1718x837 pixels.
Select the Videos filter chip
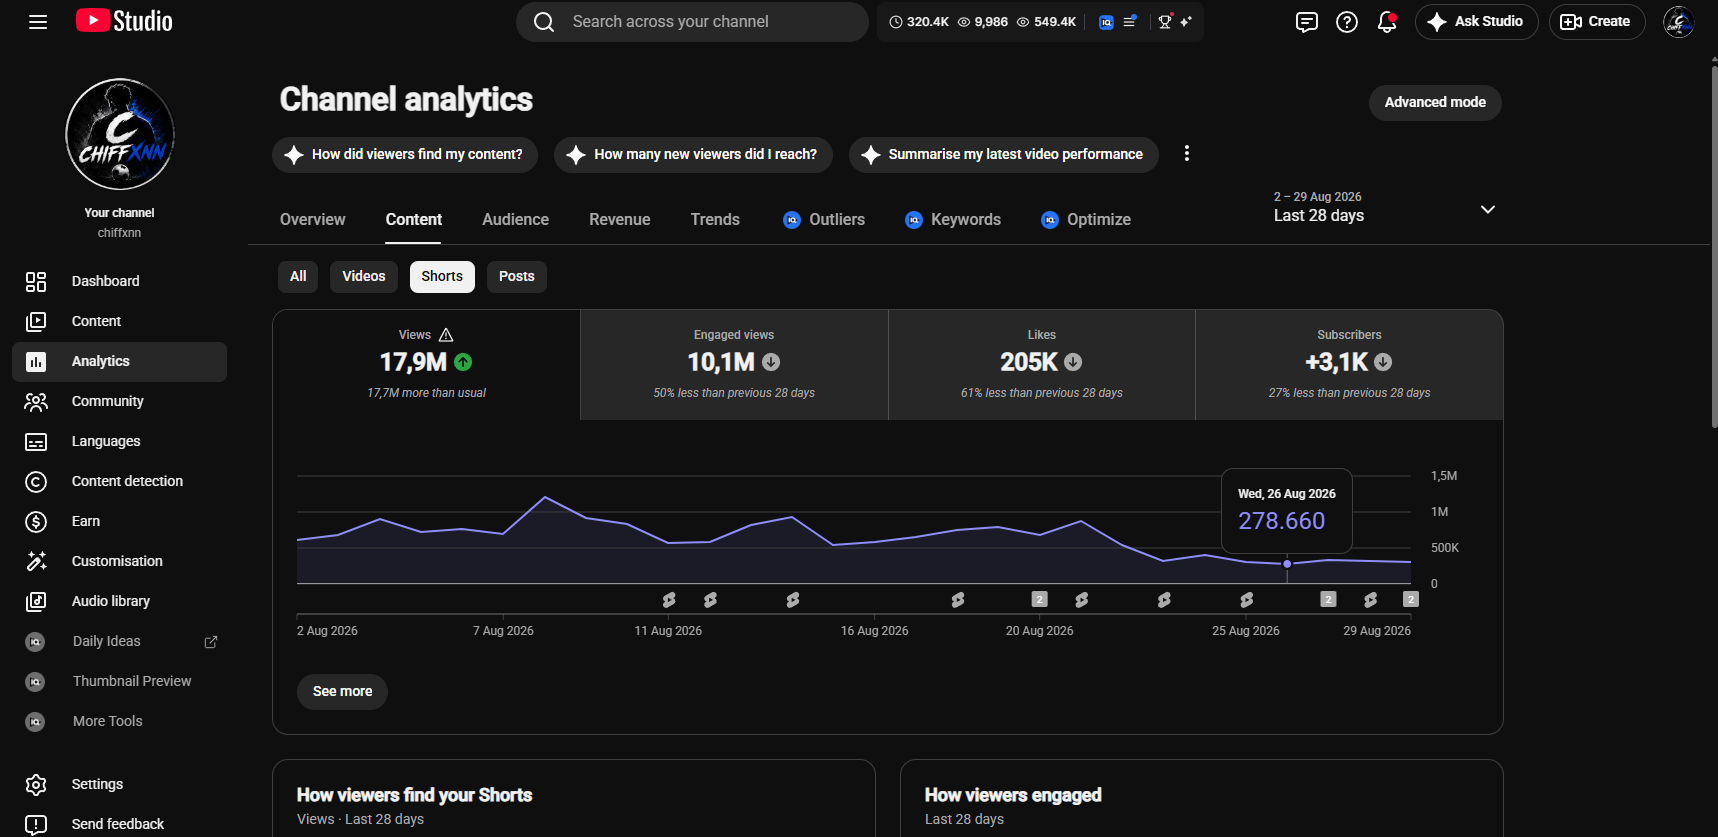coord(364,277)
